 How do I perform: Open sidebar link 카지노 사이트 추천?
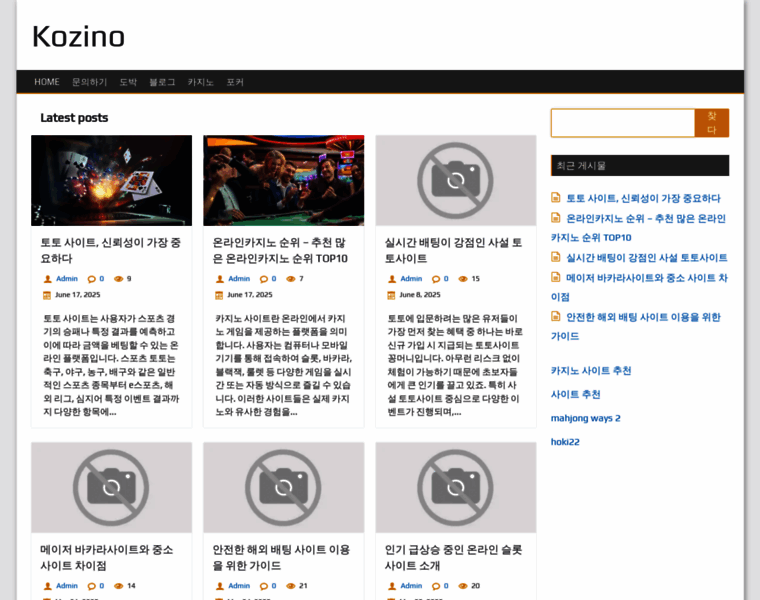pos(591,371)
